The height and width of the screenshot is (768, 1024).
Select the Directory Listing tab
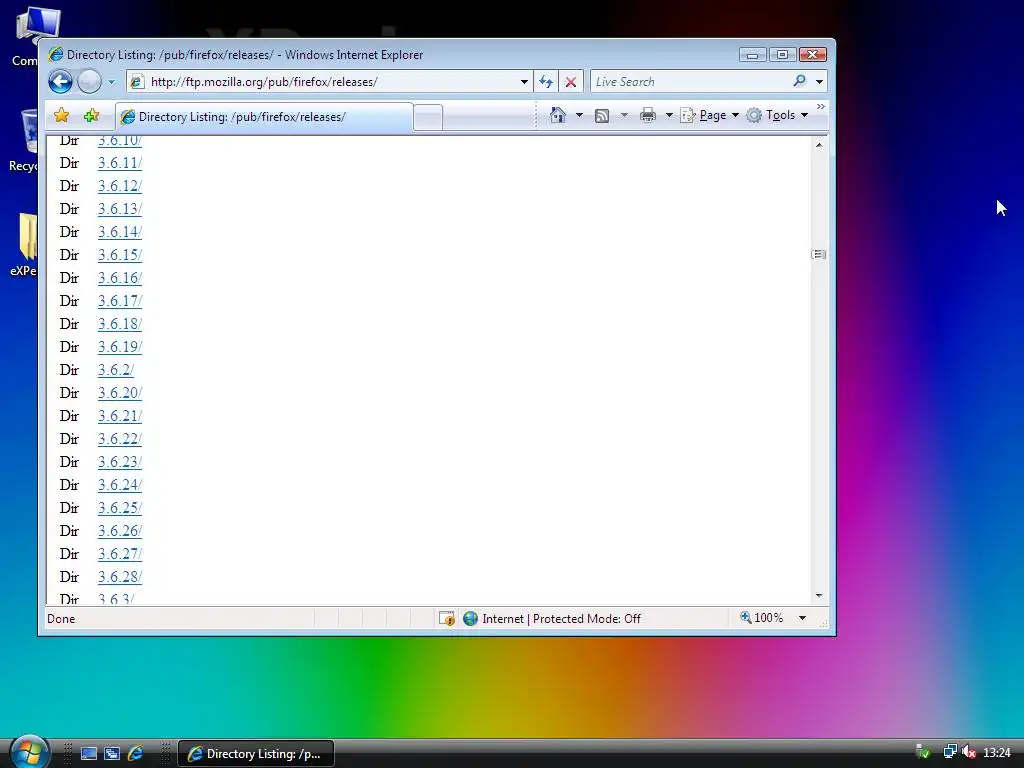tap(264, 117)
